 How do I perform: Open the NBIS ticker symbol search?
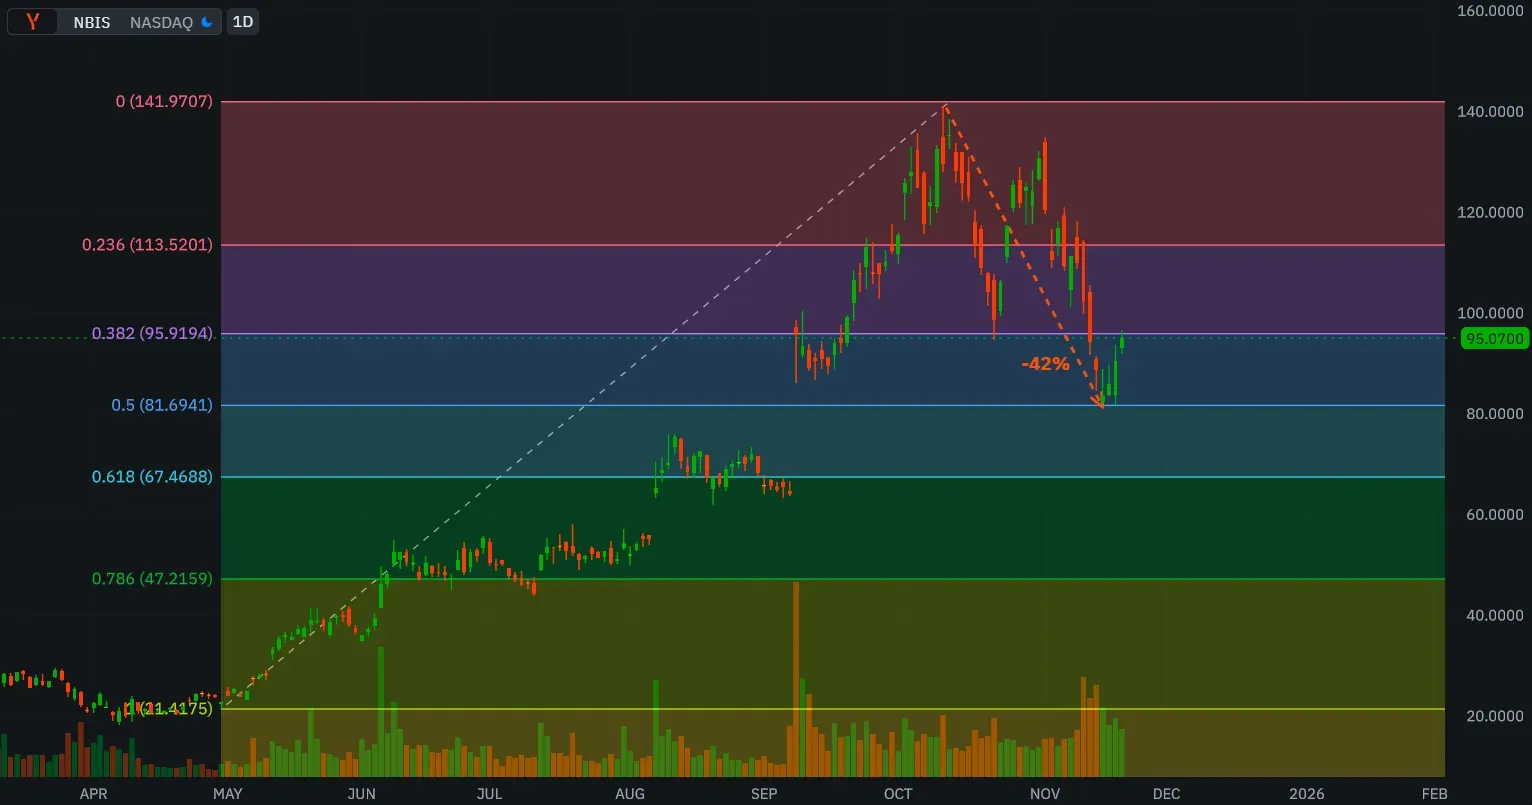click(x=92, y=22)
